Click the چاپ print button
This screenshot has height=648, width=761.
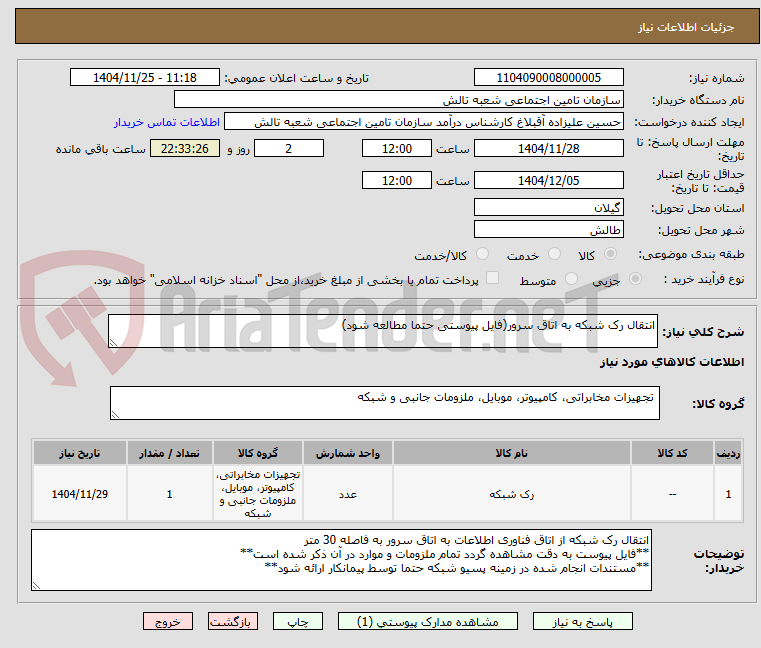click(x=298, y=621)
